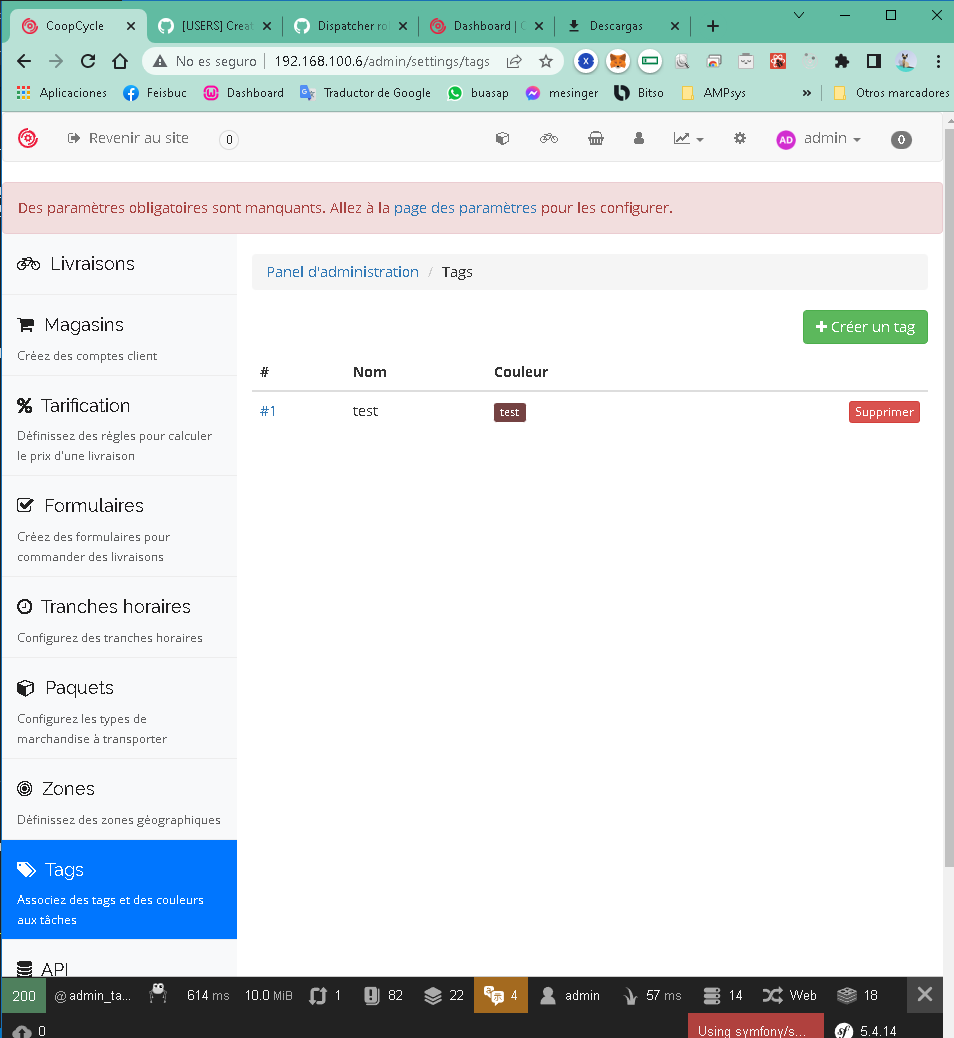Click the Créer un tag button
This screenshot has width=954, height=1038.
865,327
